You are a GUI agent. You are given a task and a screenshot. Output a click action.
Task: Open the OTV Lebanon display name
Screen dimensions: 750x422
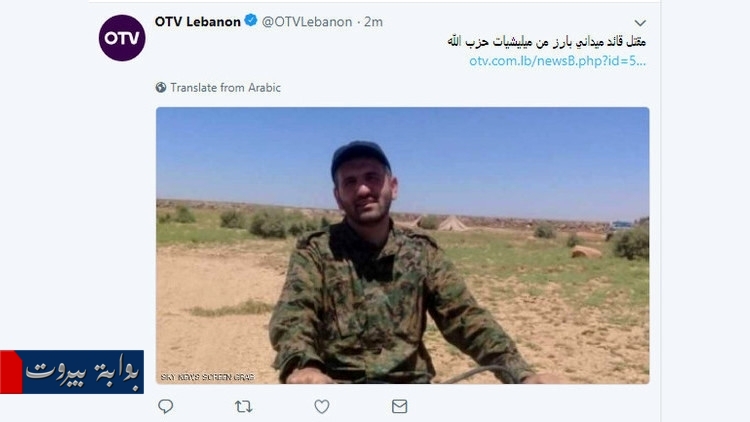(198, 22)
